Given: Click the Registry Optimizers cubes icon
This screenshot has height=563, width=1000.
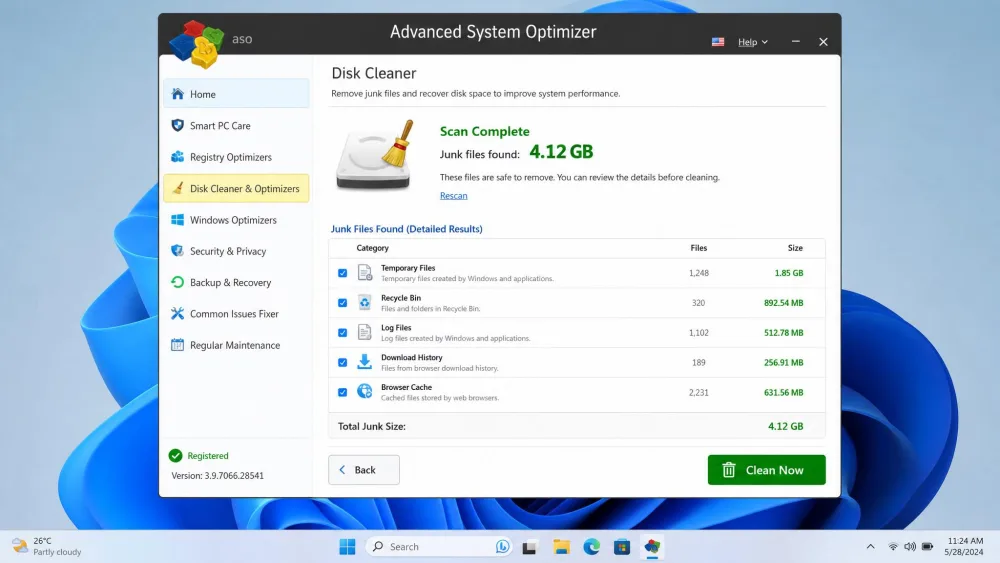Looking at the screenshot, I should 177,157.
